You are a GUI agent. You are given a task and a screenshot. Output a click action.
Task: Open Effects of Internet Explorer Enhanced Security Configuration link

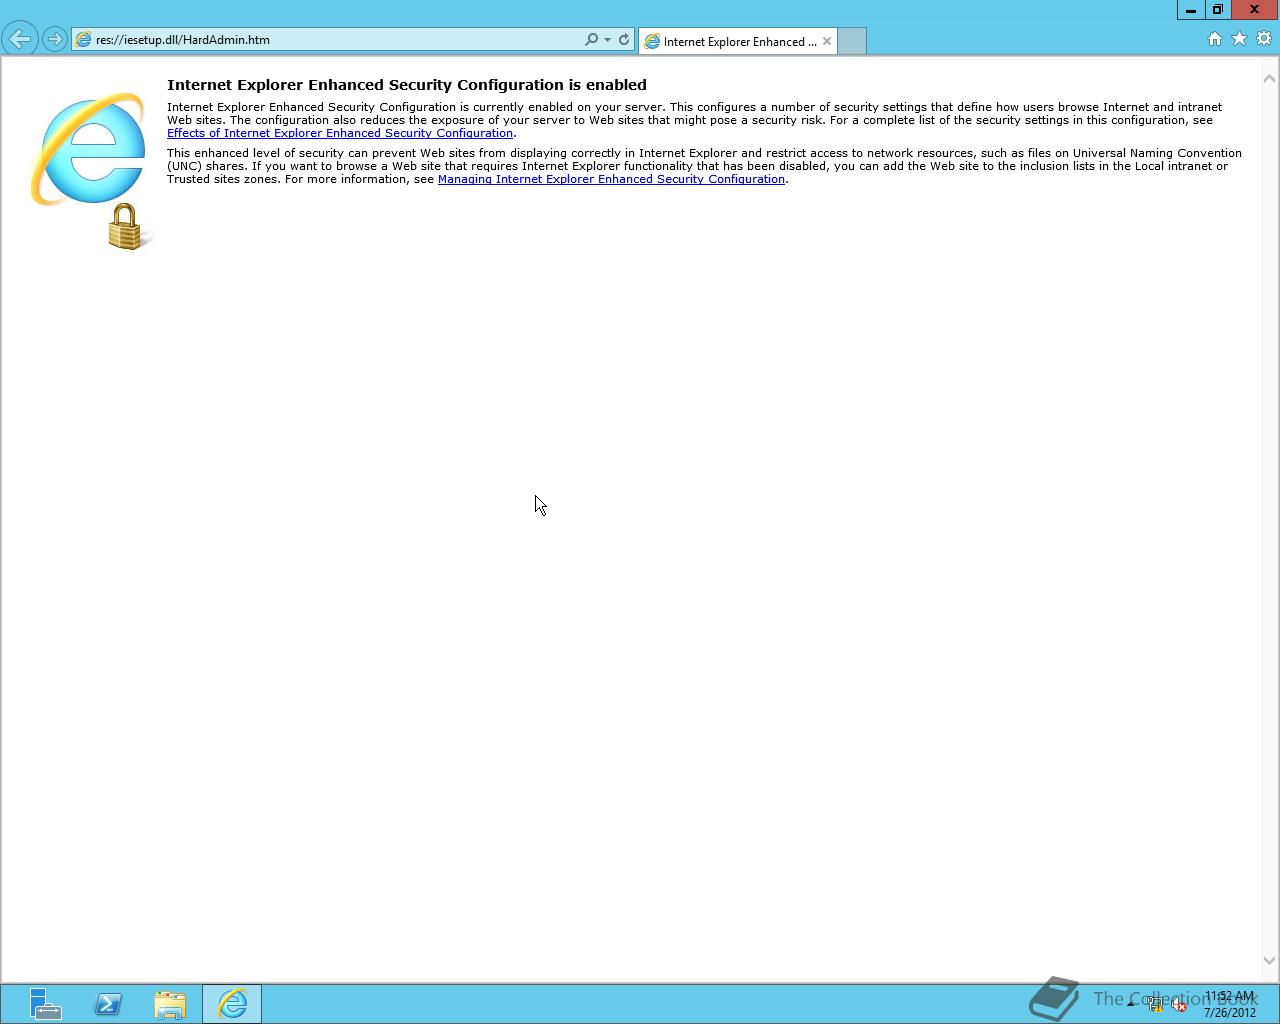[340, 133]
